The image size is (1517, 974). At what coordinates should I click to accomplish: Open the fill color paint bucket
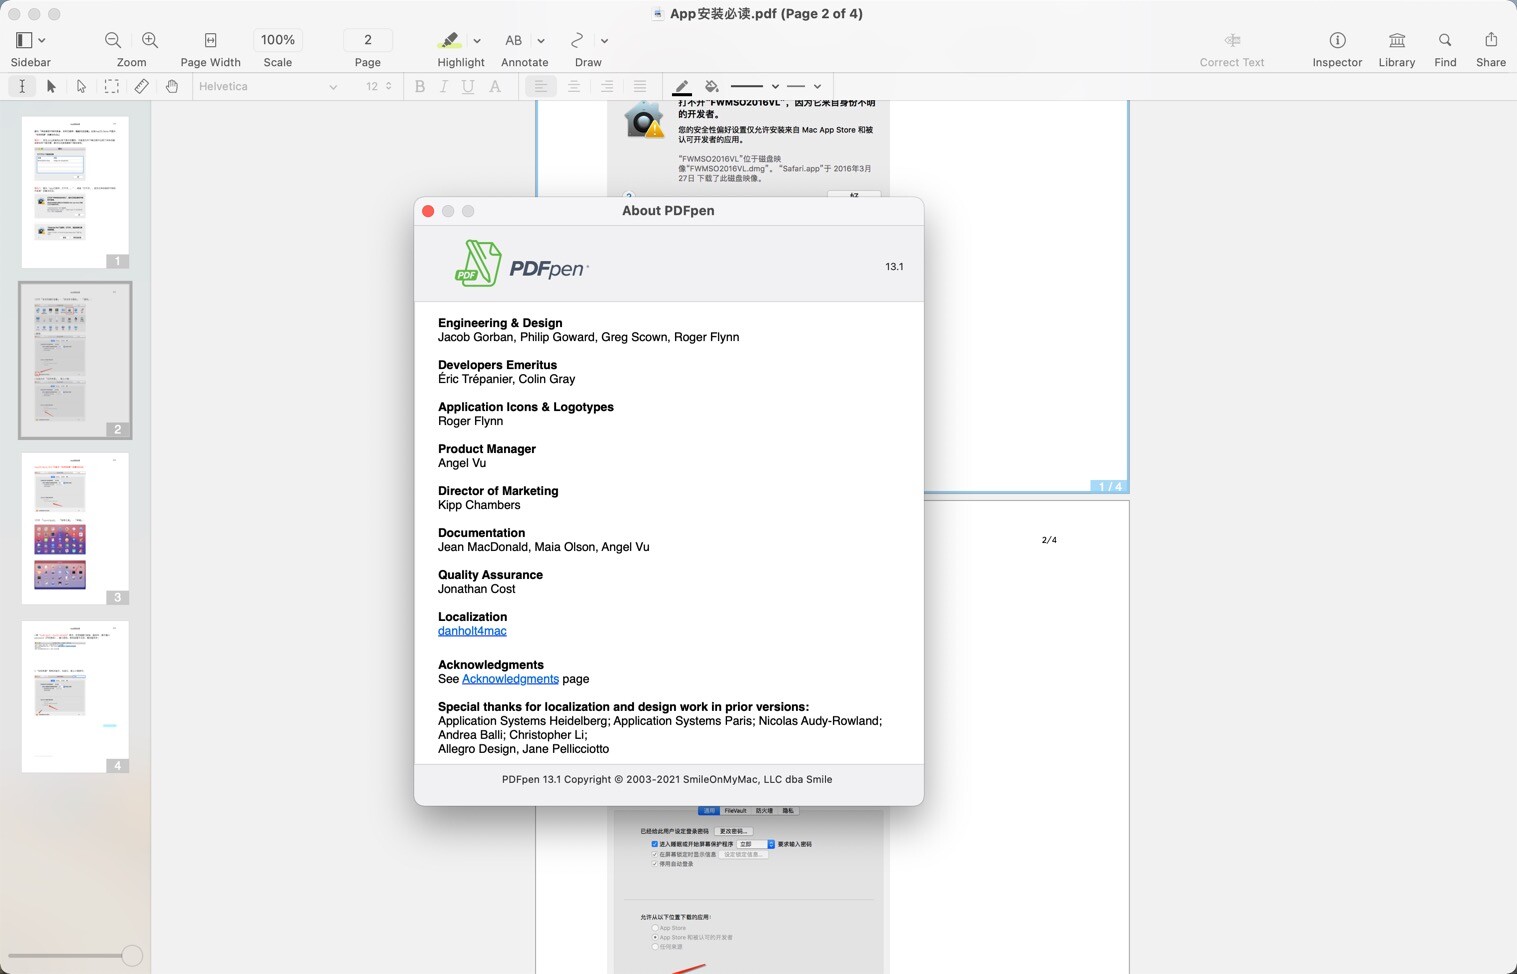click(x=711, y=87)
